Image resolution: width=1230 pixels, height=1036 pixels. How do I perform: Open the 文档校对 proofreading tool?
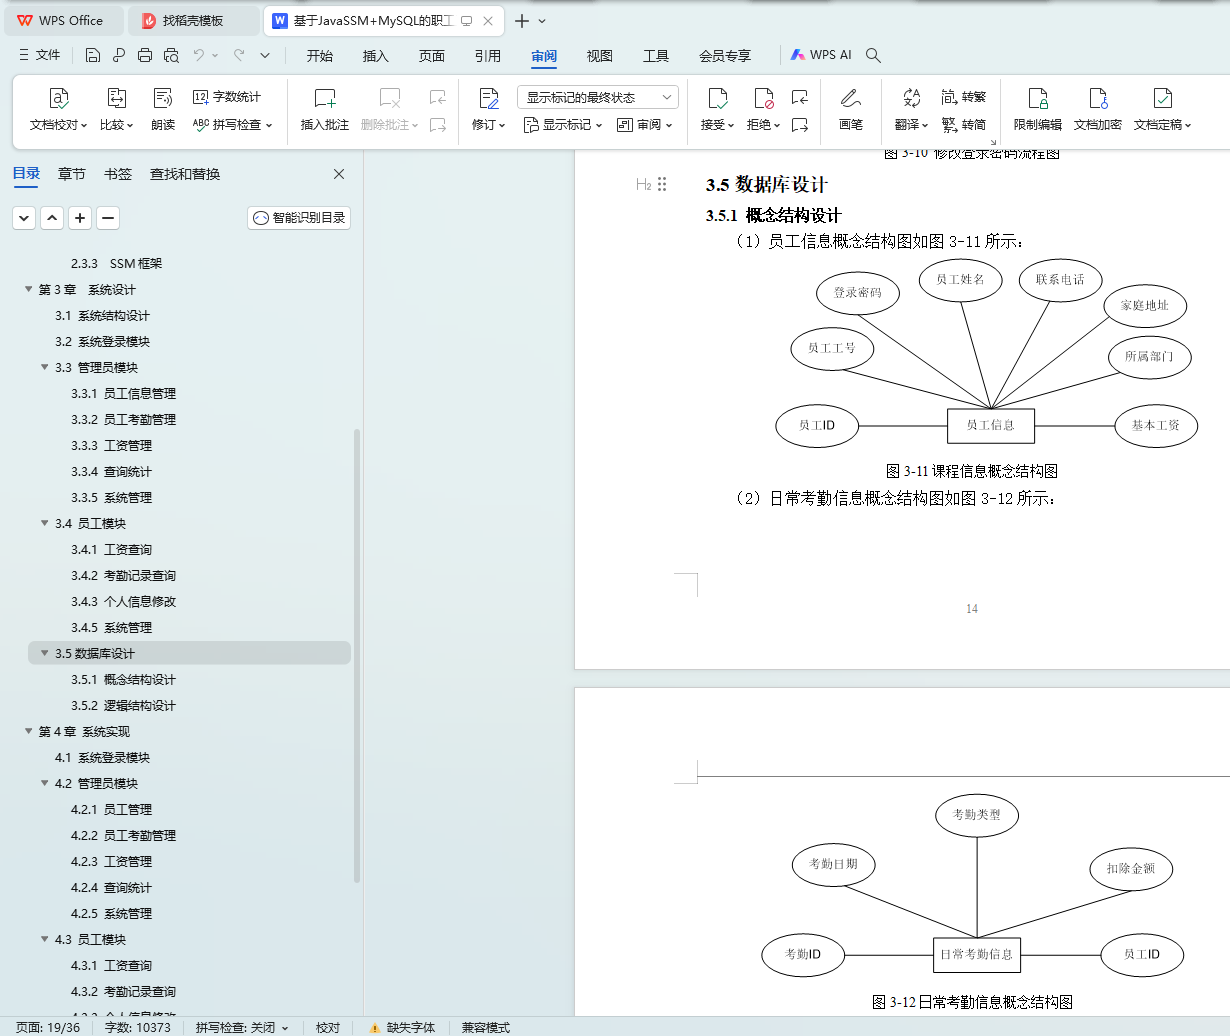[58, 110]
